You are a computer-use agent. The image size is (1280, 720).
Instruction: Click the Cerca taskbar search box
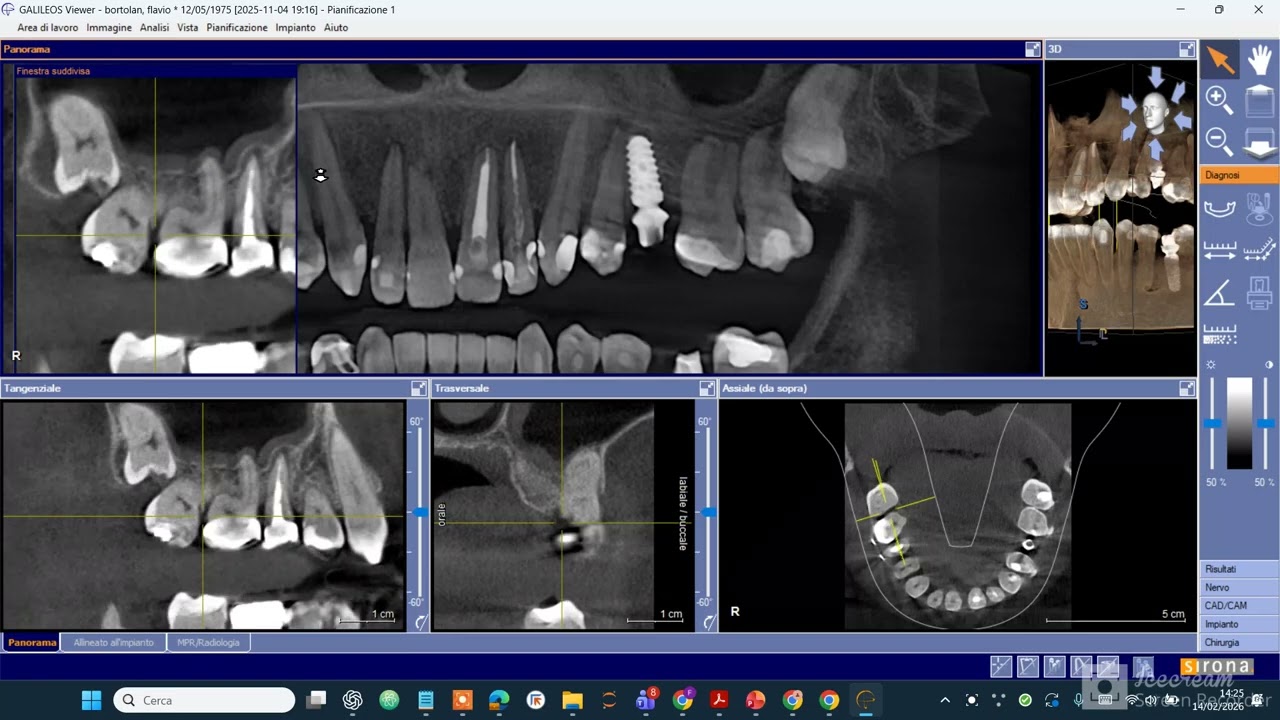[x=204, y=700]
